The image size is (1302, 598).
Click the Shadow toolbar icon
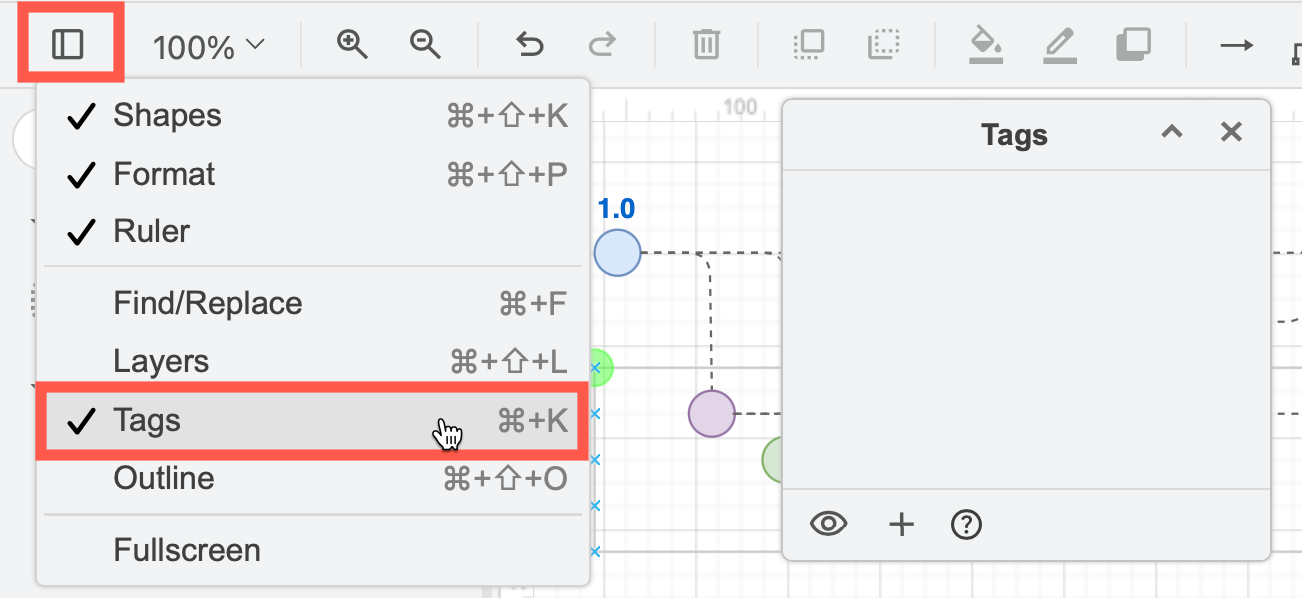tap(1134, 44)
